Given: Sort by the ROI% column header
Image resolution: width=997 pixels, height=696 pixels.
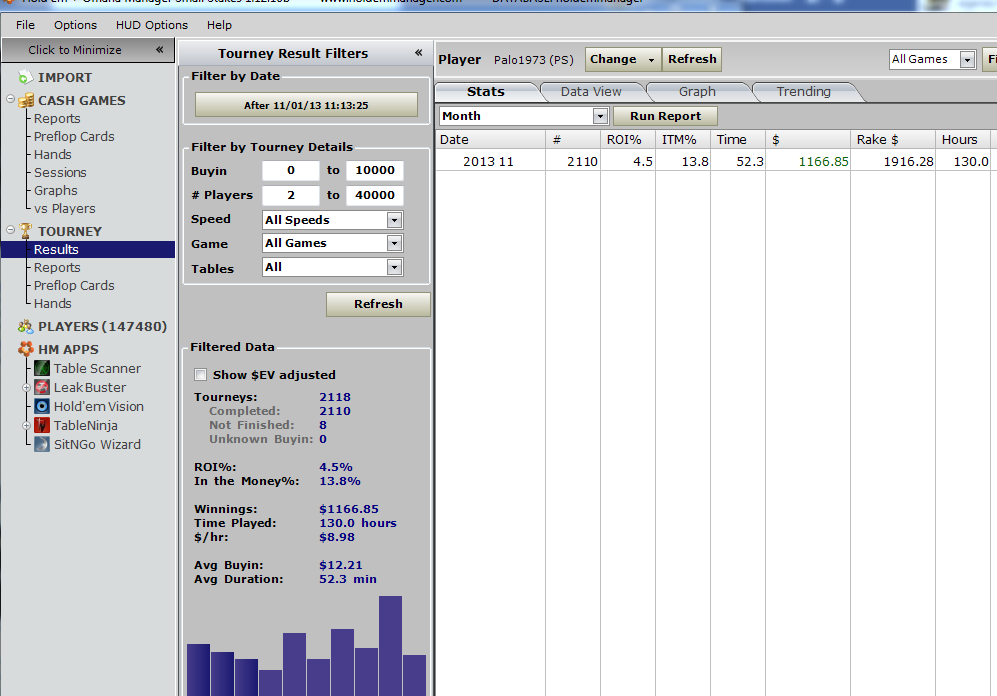Looking at the screenshot, I should pyautogui.click(x=628, y=140).
